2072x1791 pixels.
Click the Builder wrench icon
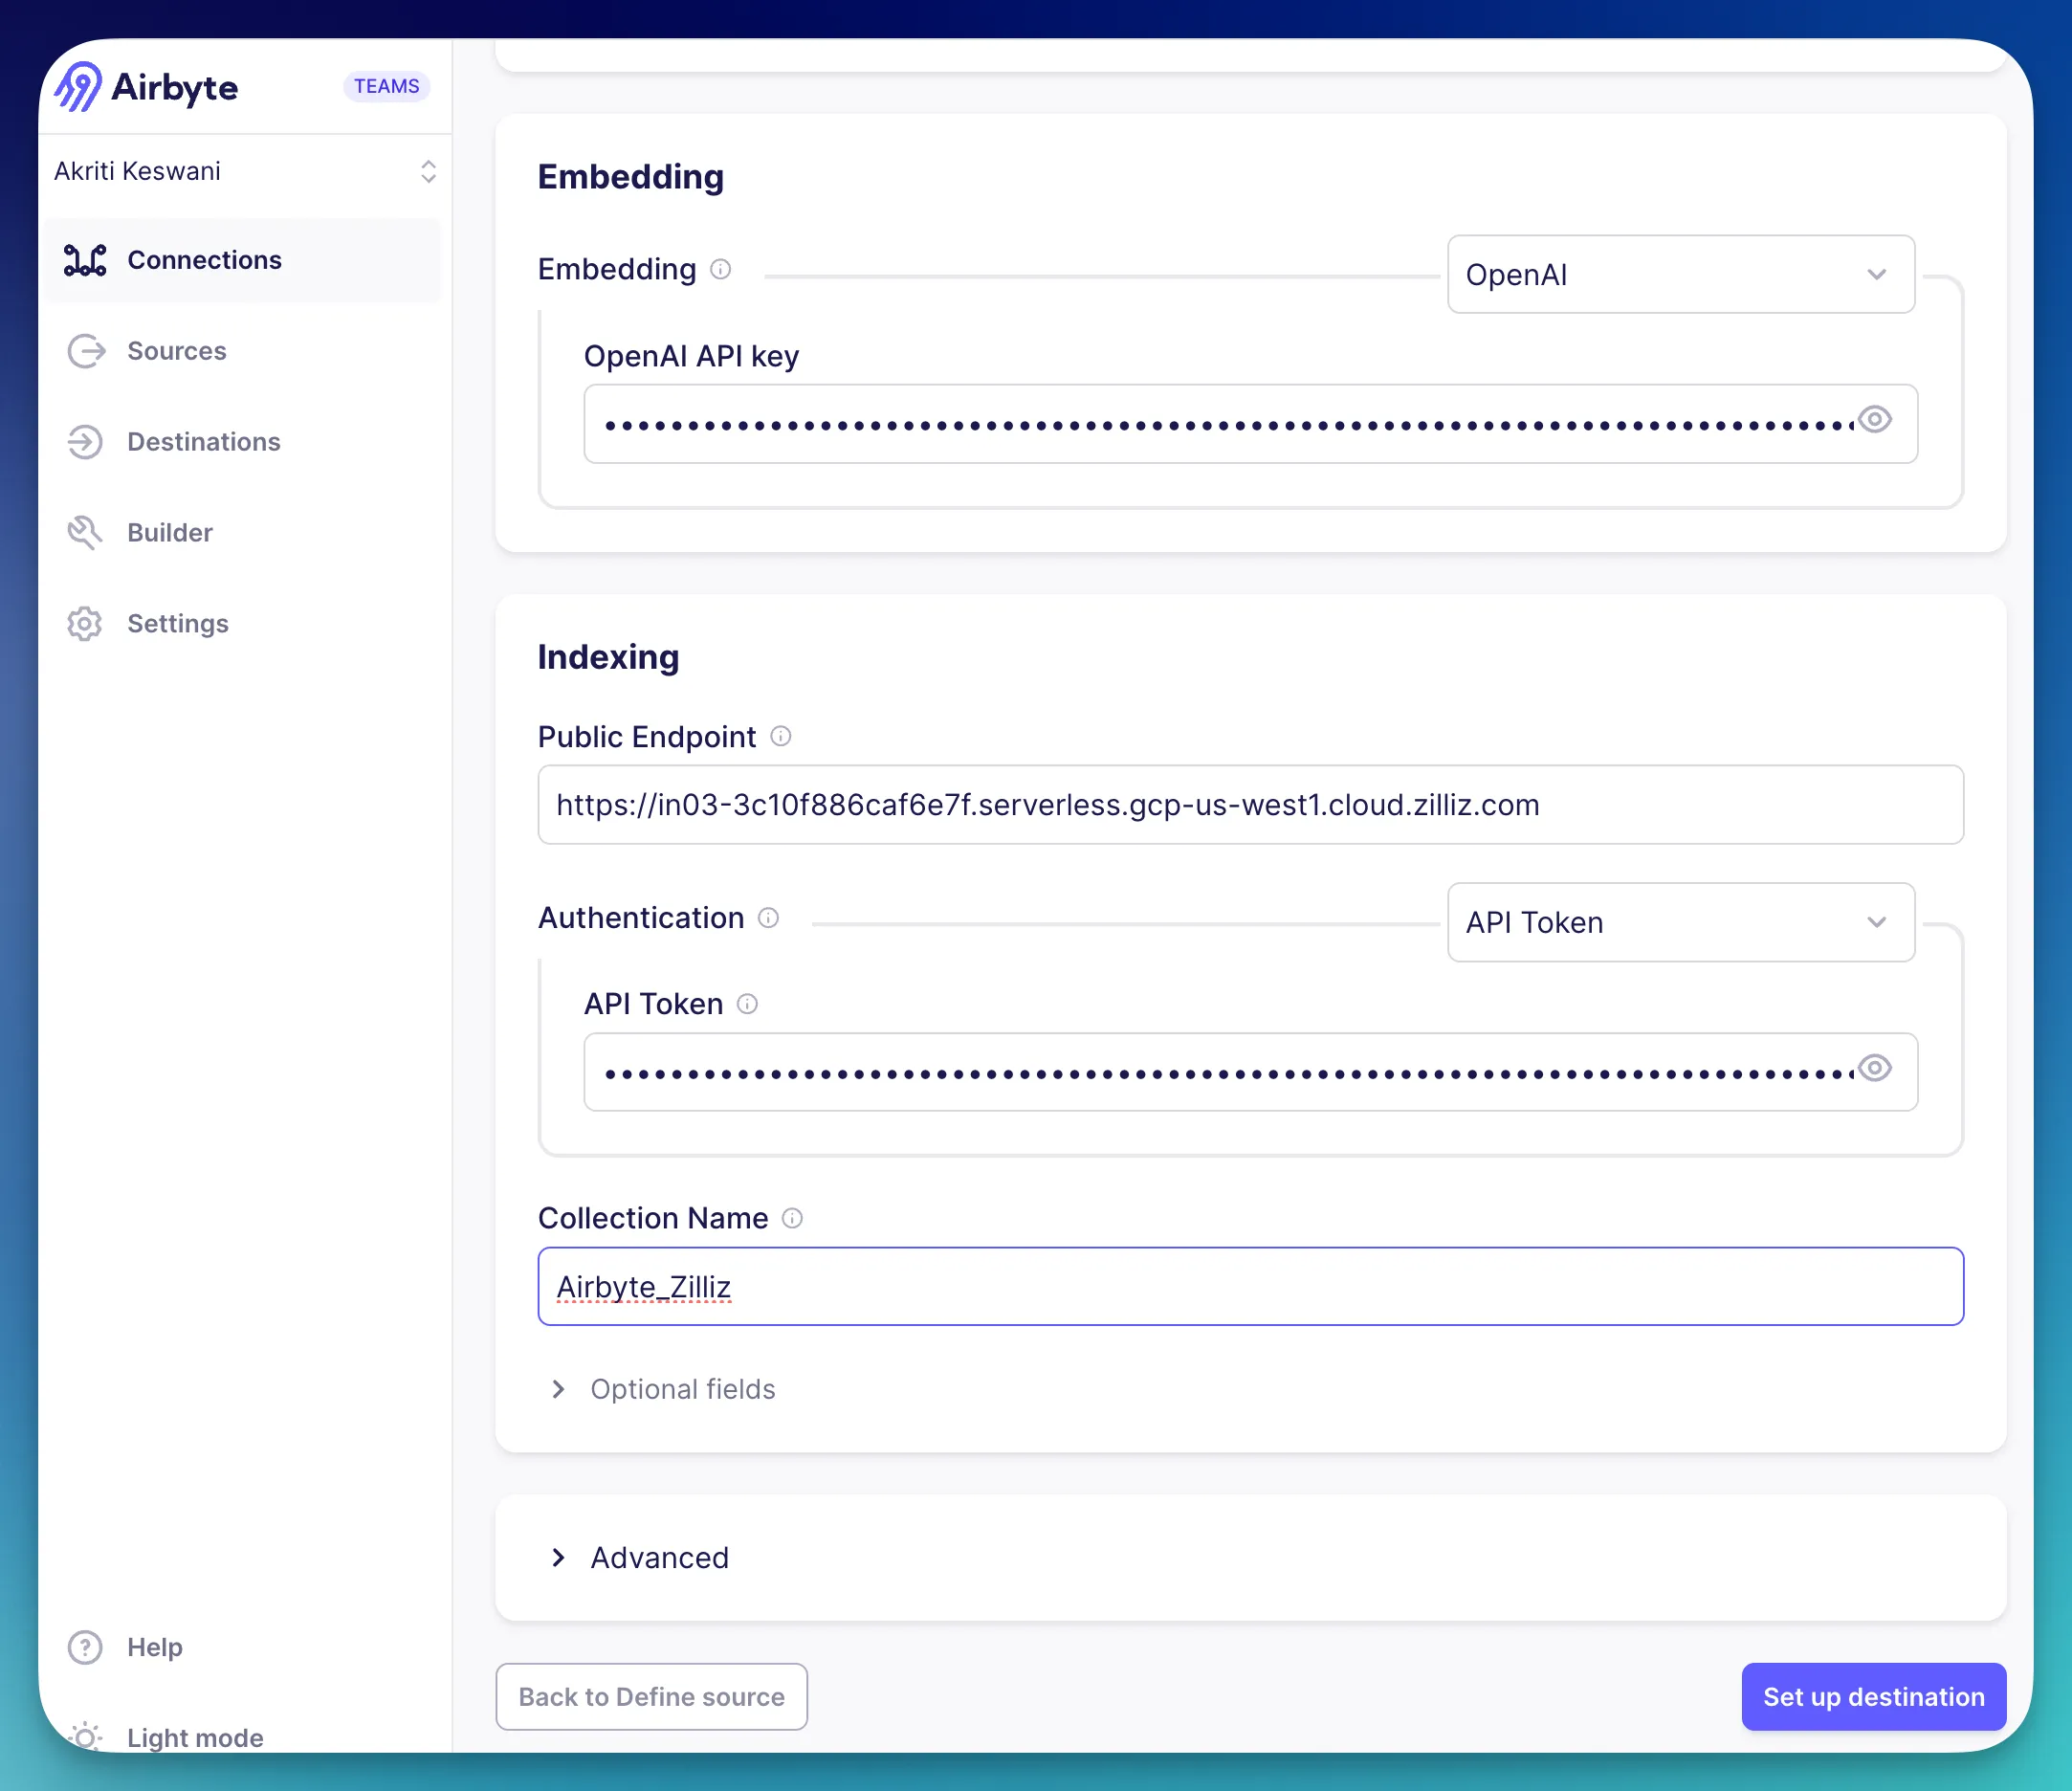pyautogui.click(x=85, y=532)
